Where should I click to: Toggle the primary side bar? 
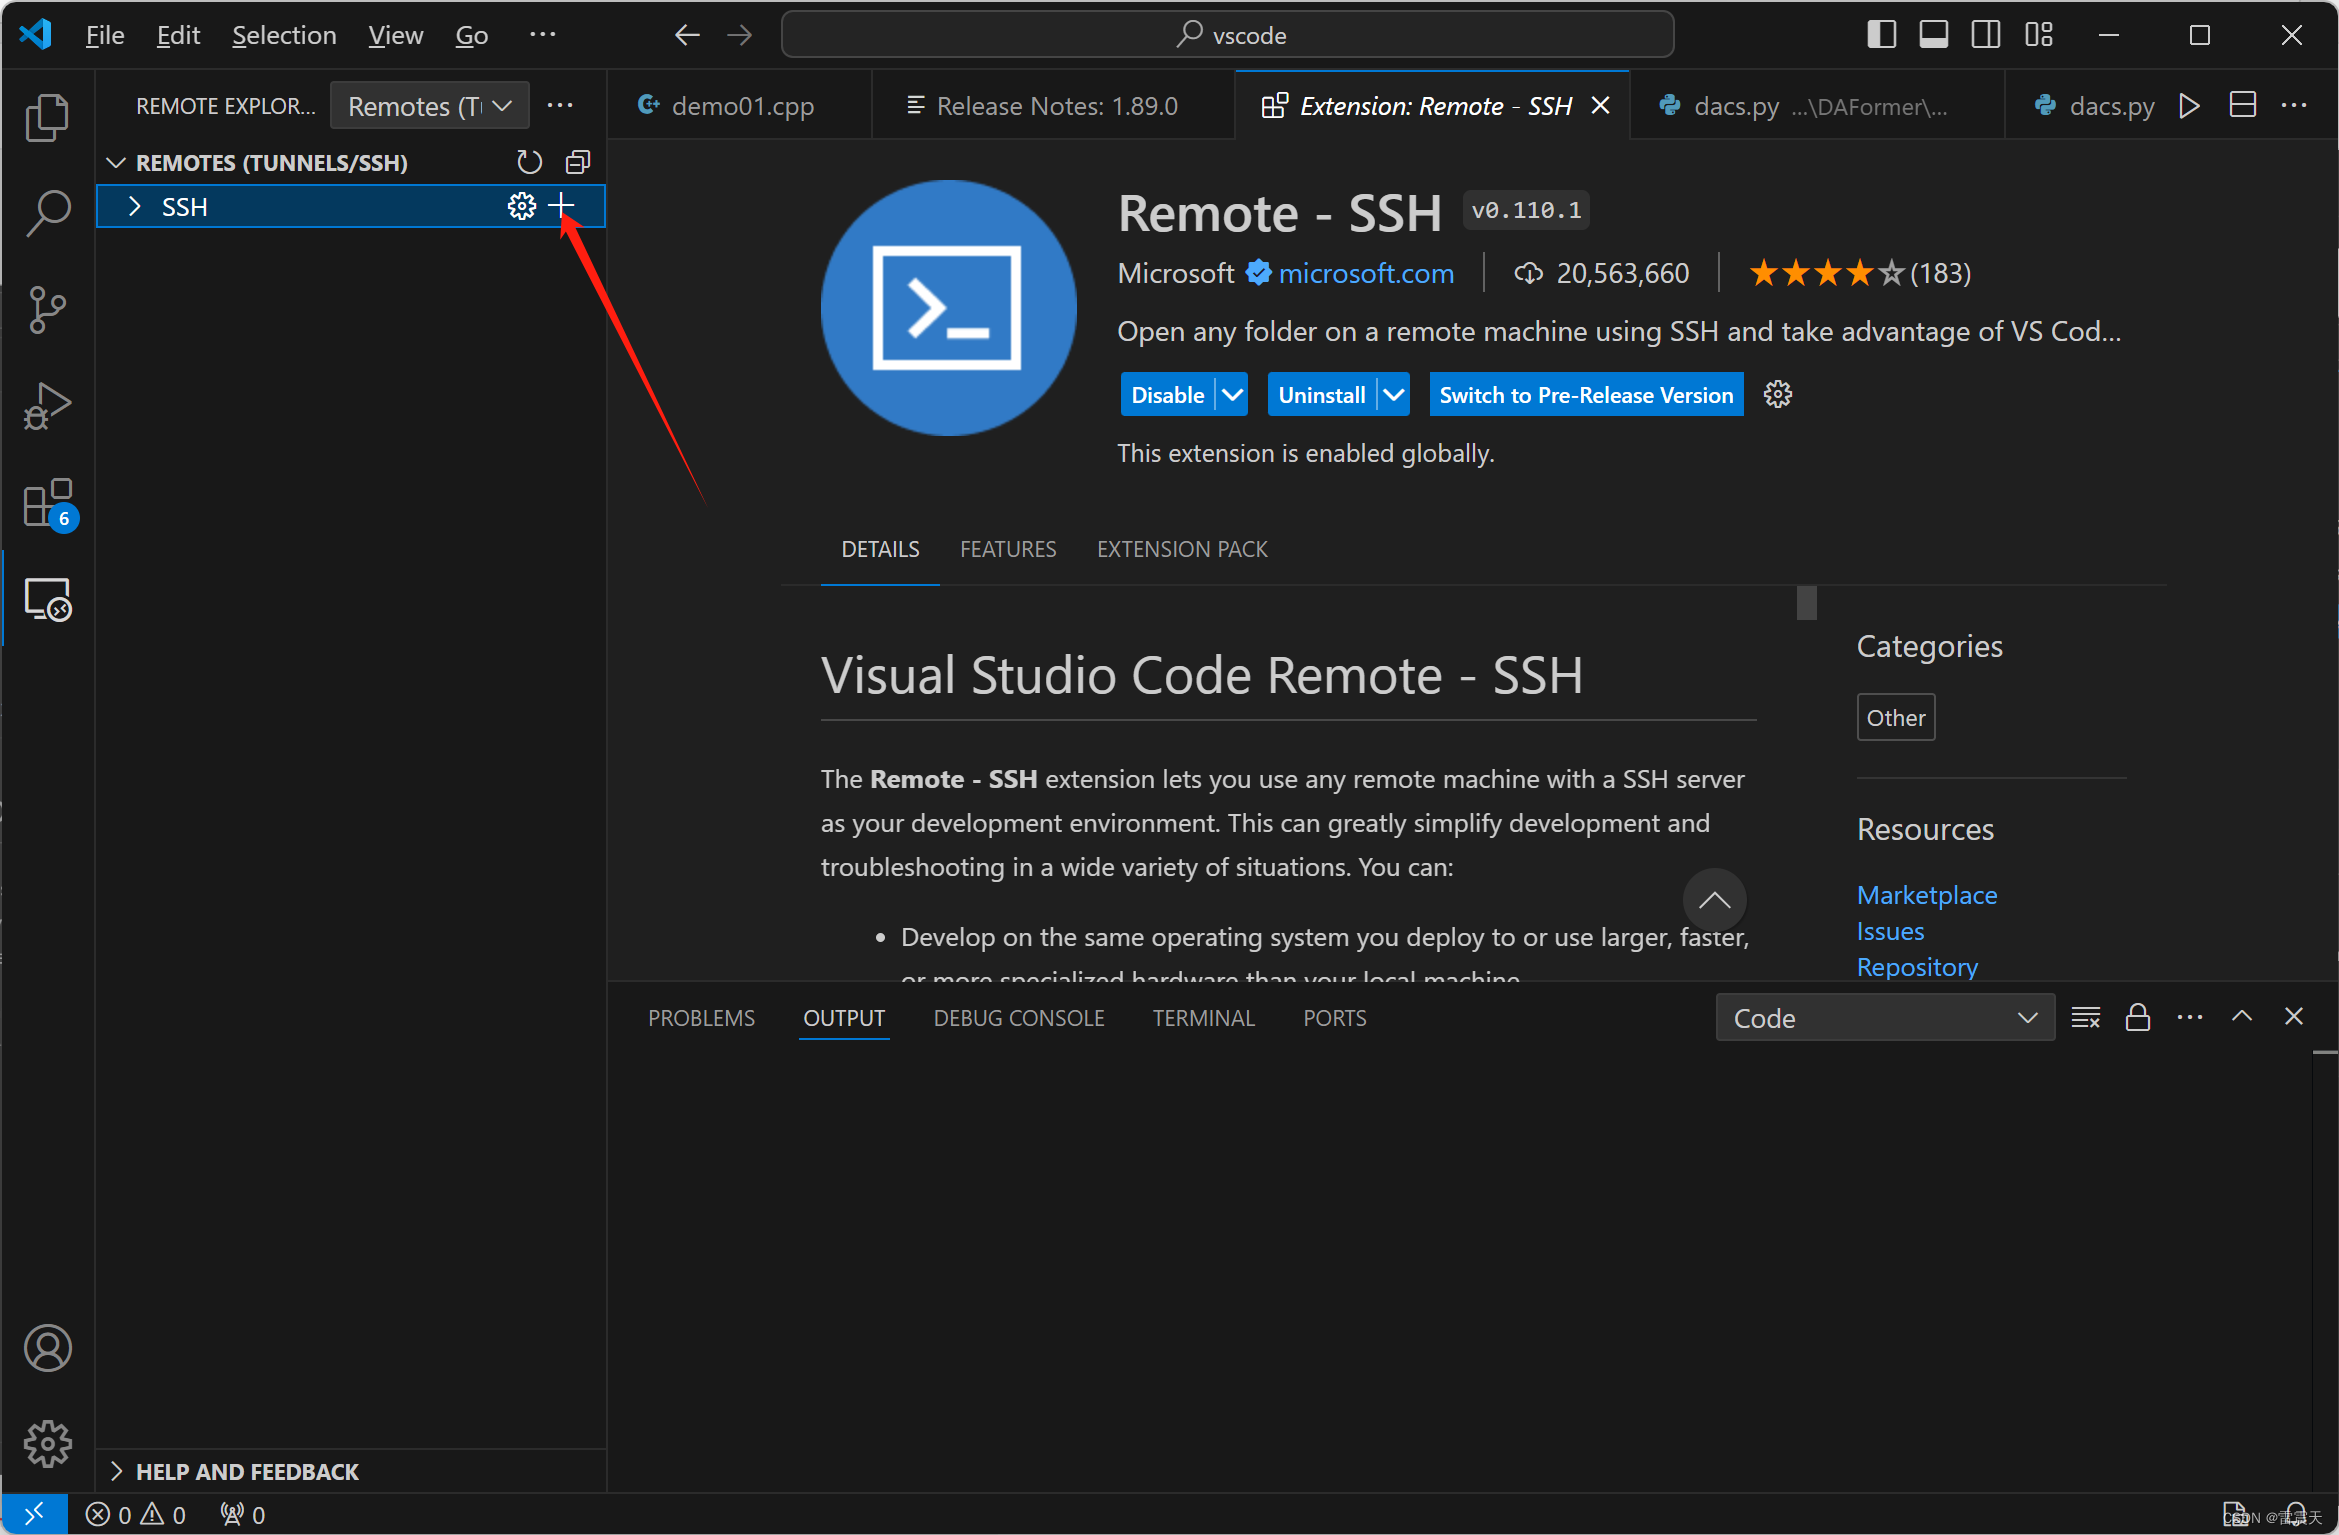(1881, 35)
